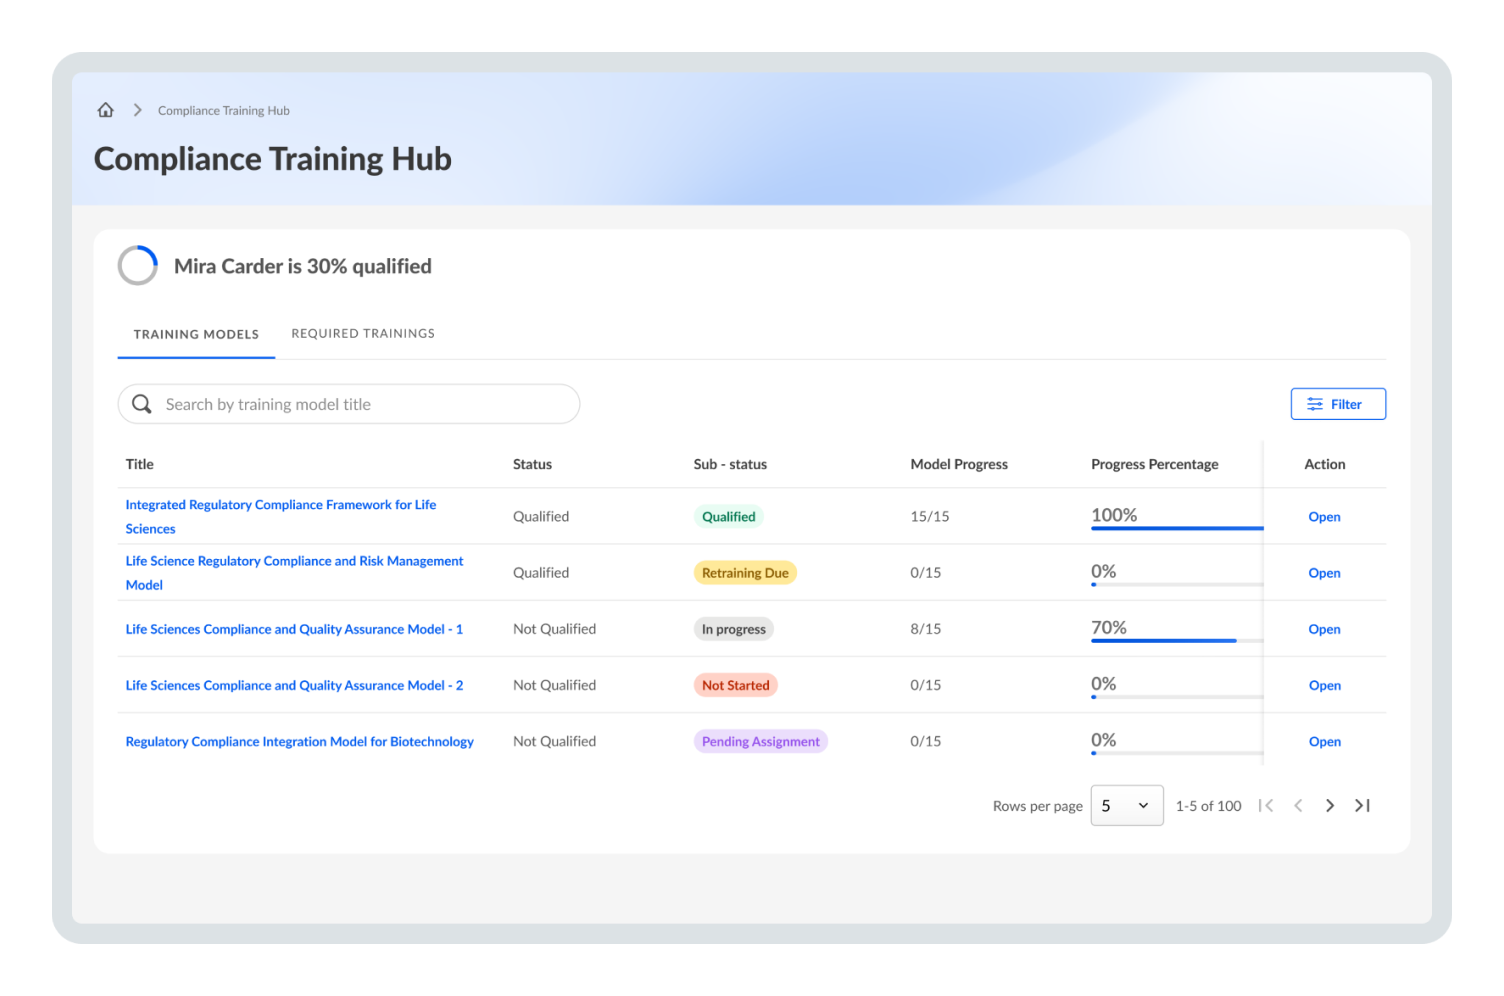Open Life Science Regulatory Compliance and Risk Management link
Image resolution: width=1504 pixels, height=996 pixels.
point(294,573)
